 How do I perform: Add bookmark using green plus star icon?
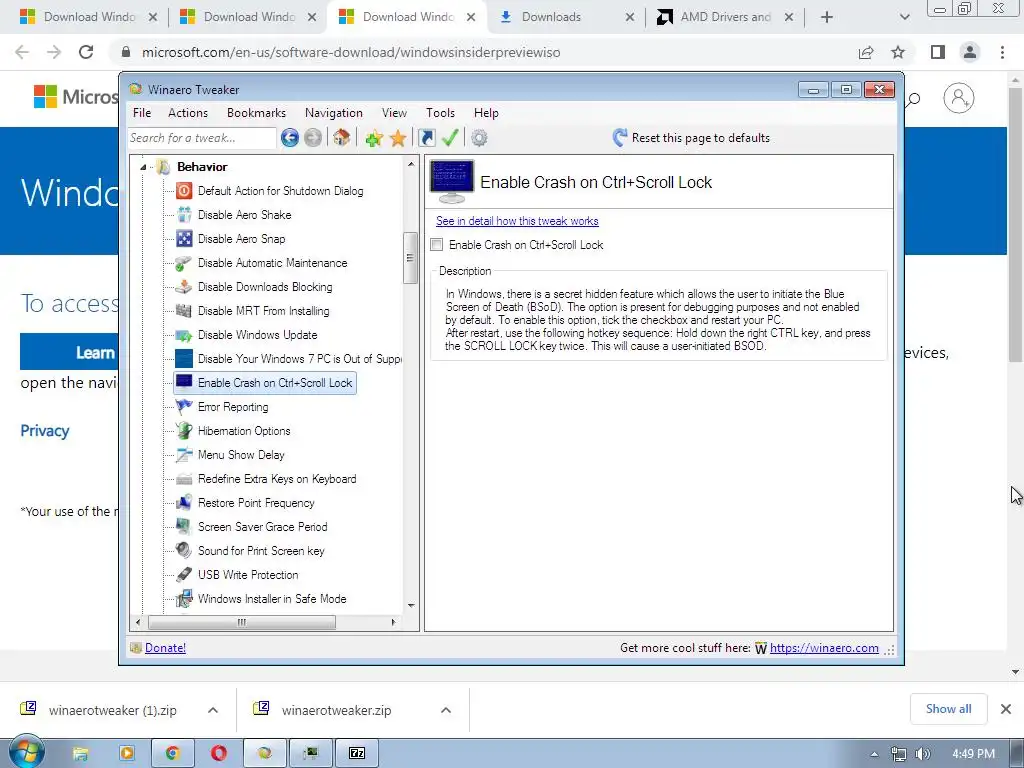[374, 138]
